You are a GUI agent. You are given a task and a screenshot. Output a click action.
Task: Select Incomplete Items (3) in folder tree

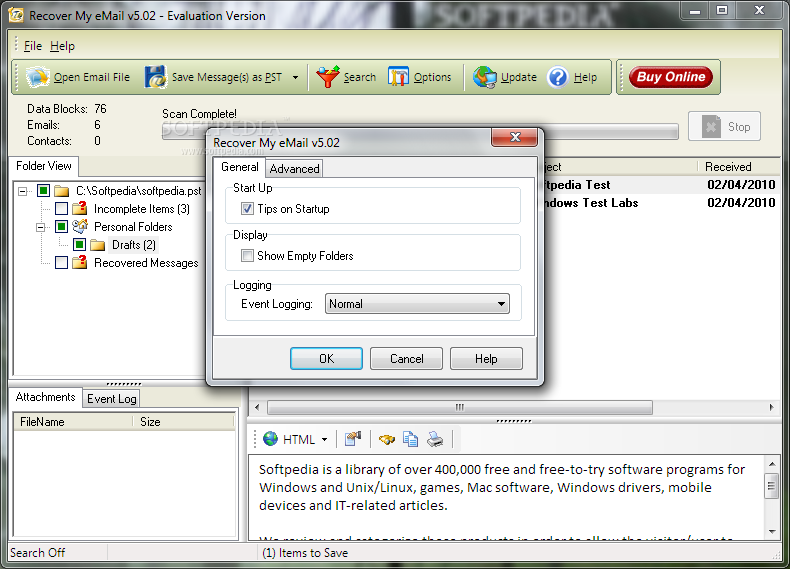click(142, 209)
